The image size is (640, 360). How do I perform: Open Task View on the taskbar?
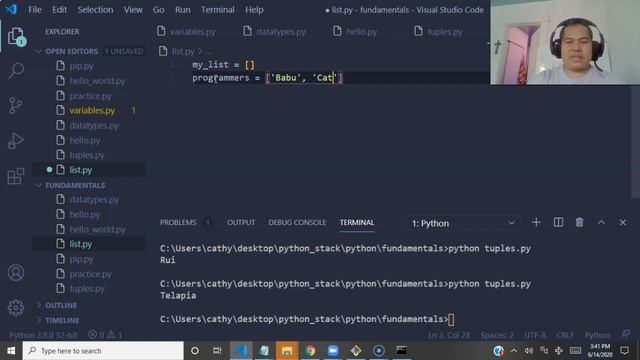(217, 351)
